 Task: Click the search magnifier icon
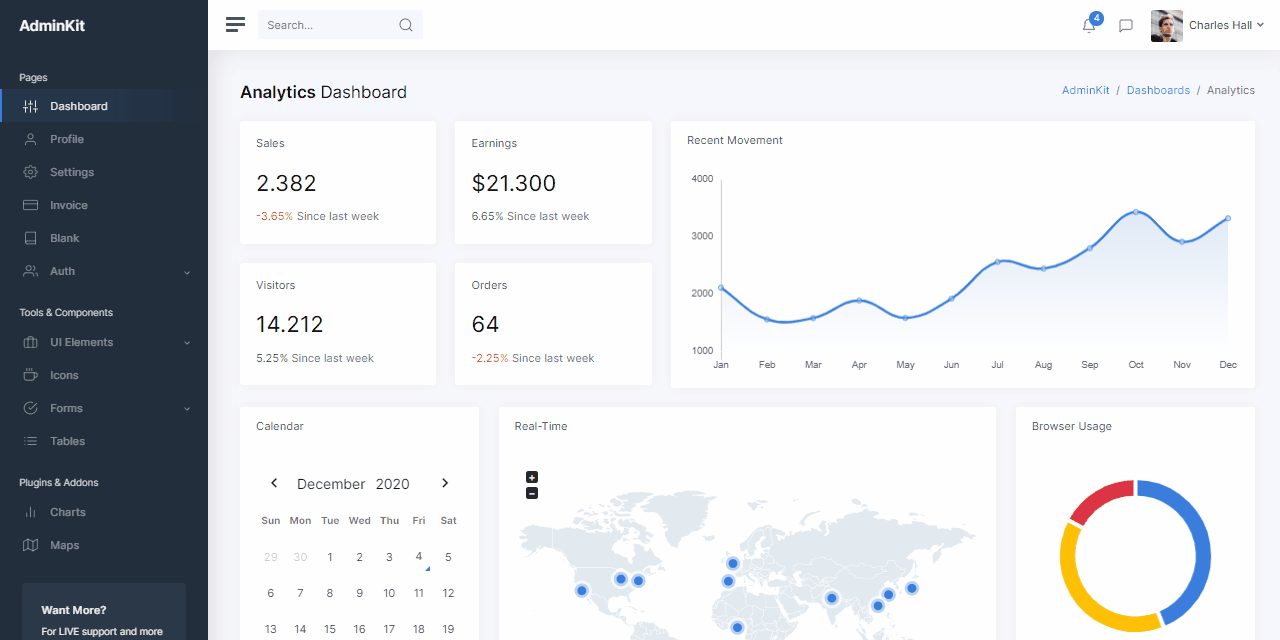click(406, 24)
